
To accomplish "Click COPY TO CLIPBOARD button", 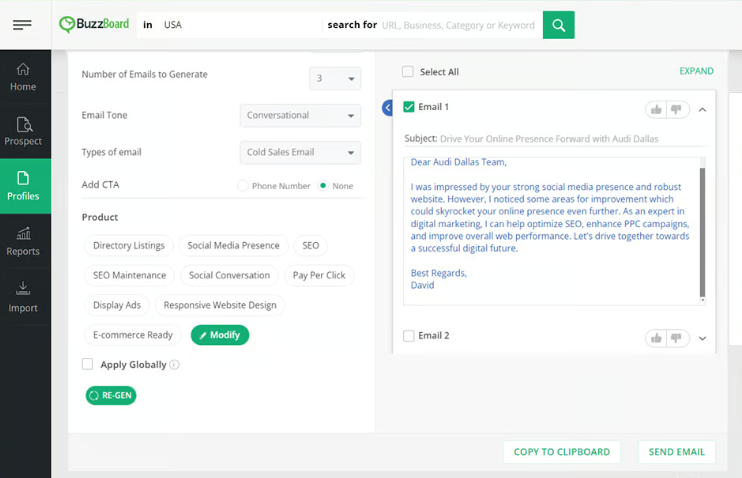I will [x=562, y=452].
